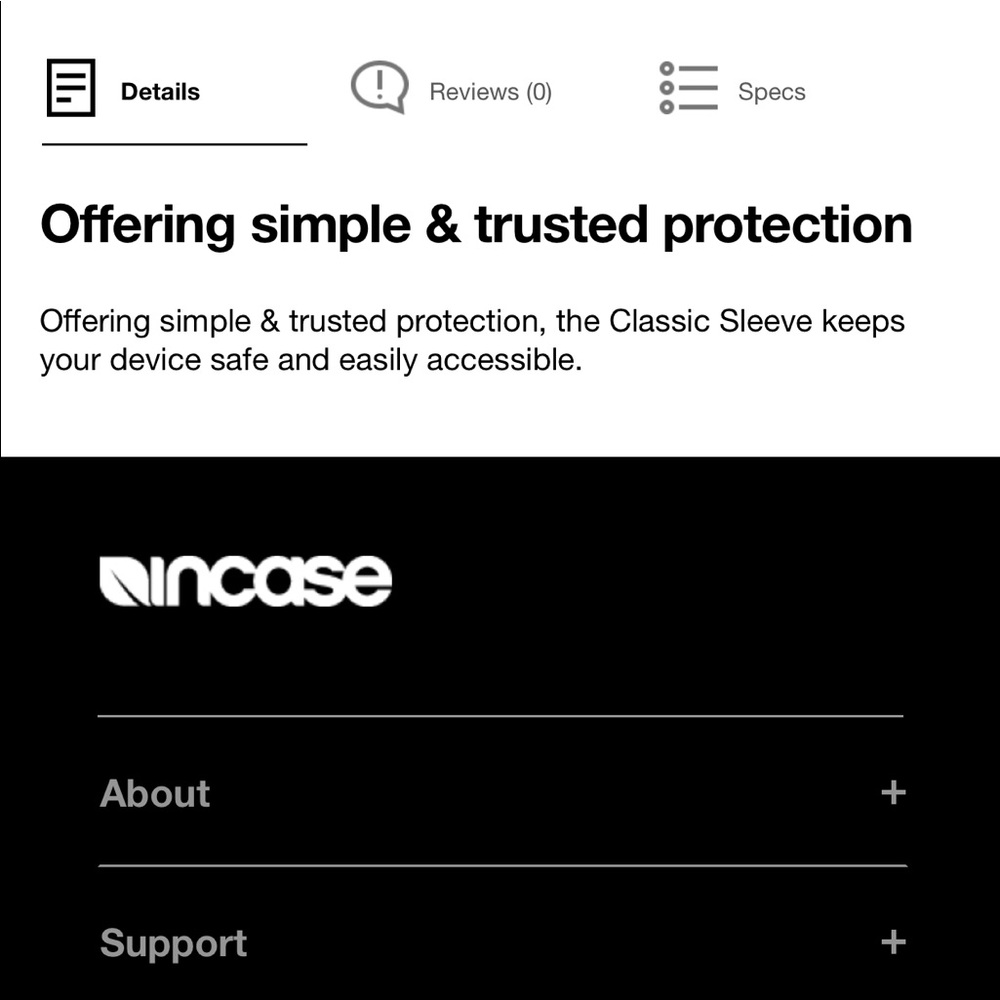The height and width of the screenshot is (1000, 1000).
Task: Click the Support footer heading
Action: (x=173, y=944)
